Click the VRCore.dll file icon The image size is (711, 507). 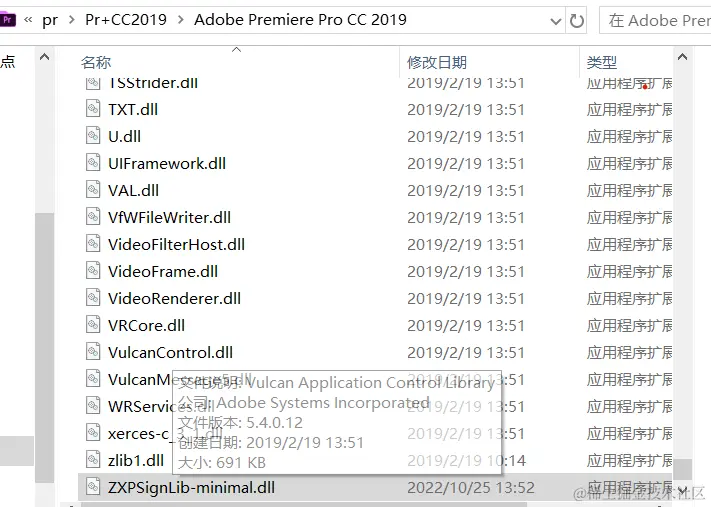93,325
